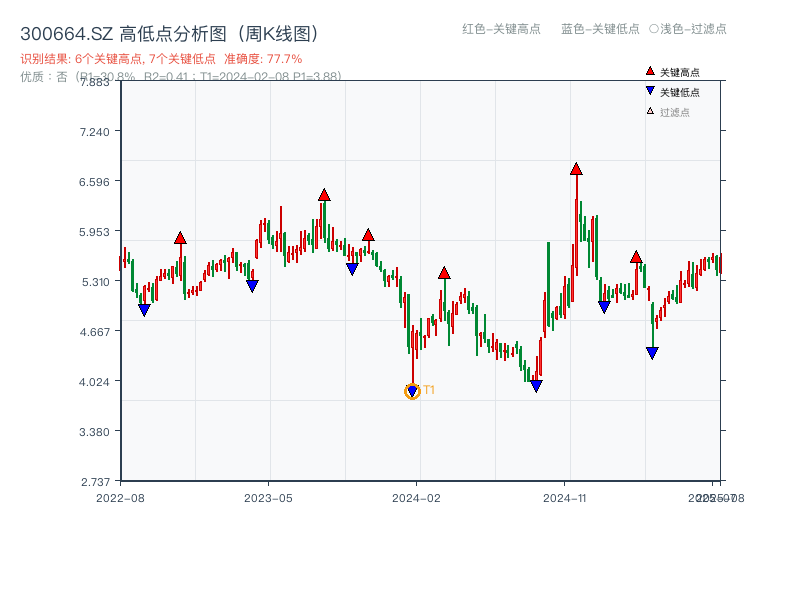The height and width of the screenshot is (600, 800).
Task: Click the 300664.SZ 高低点分析图 chart title
Action: click(169, 34)
